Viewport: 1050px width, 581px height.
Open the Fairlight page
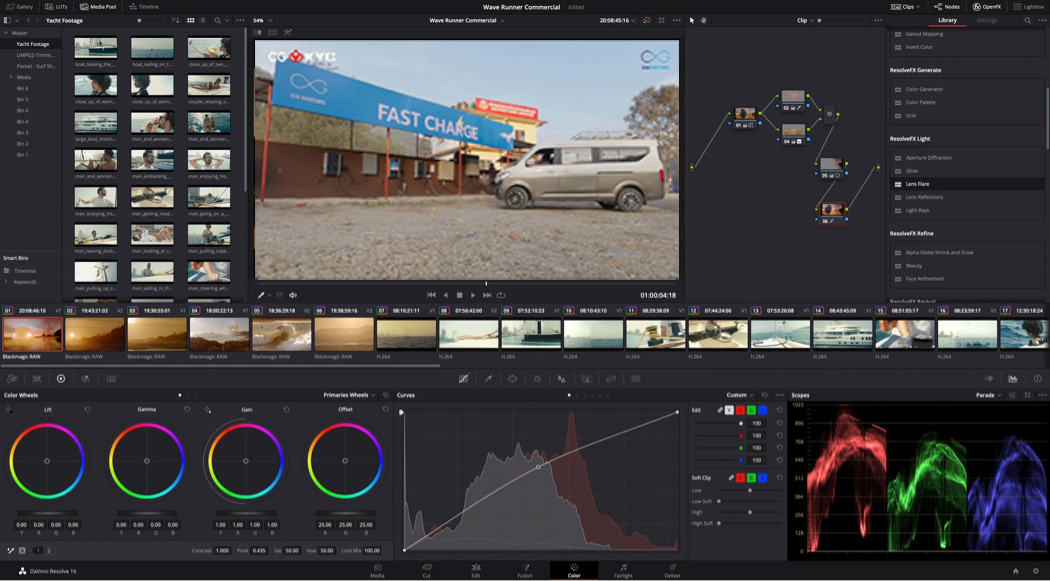623,570
